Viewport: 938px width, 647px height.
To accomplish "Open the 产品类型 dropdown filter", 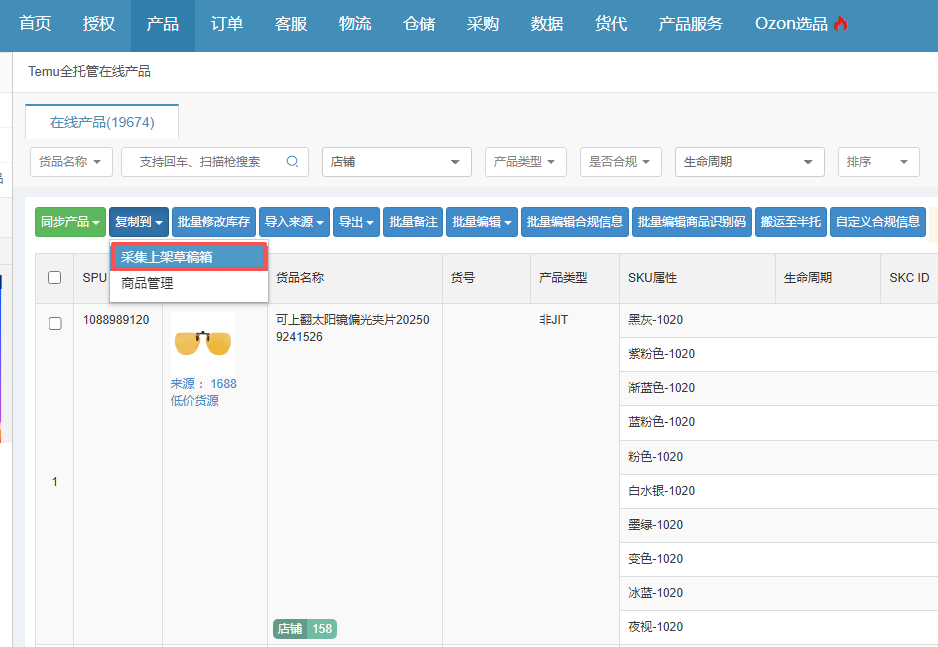I will 526,162.
